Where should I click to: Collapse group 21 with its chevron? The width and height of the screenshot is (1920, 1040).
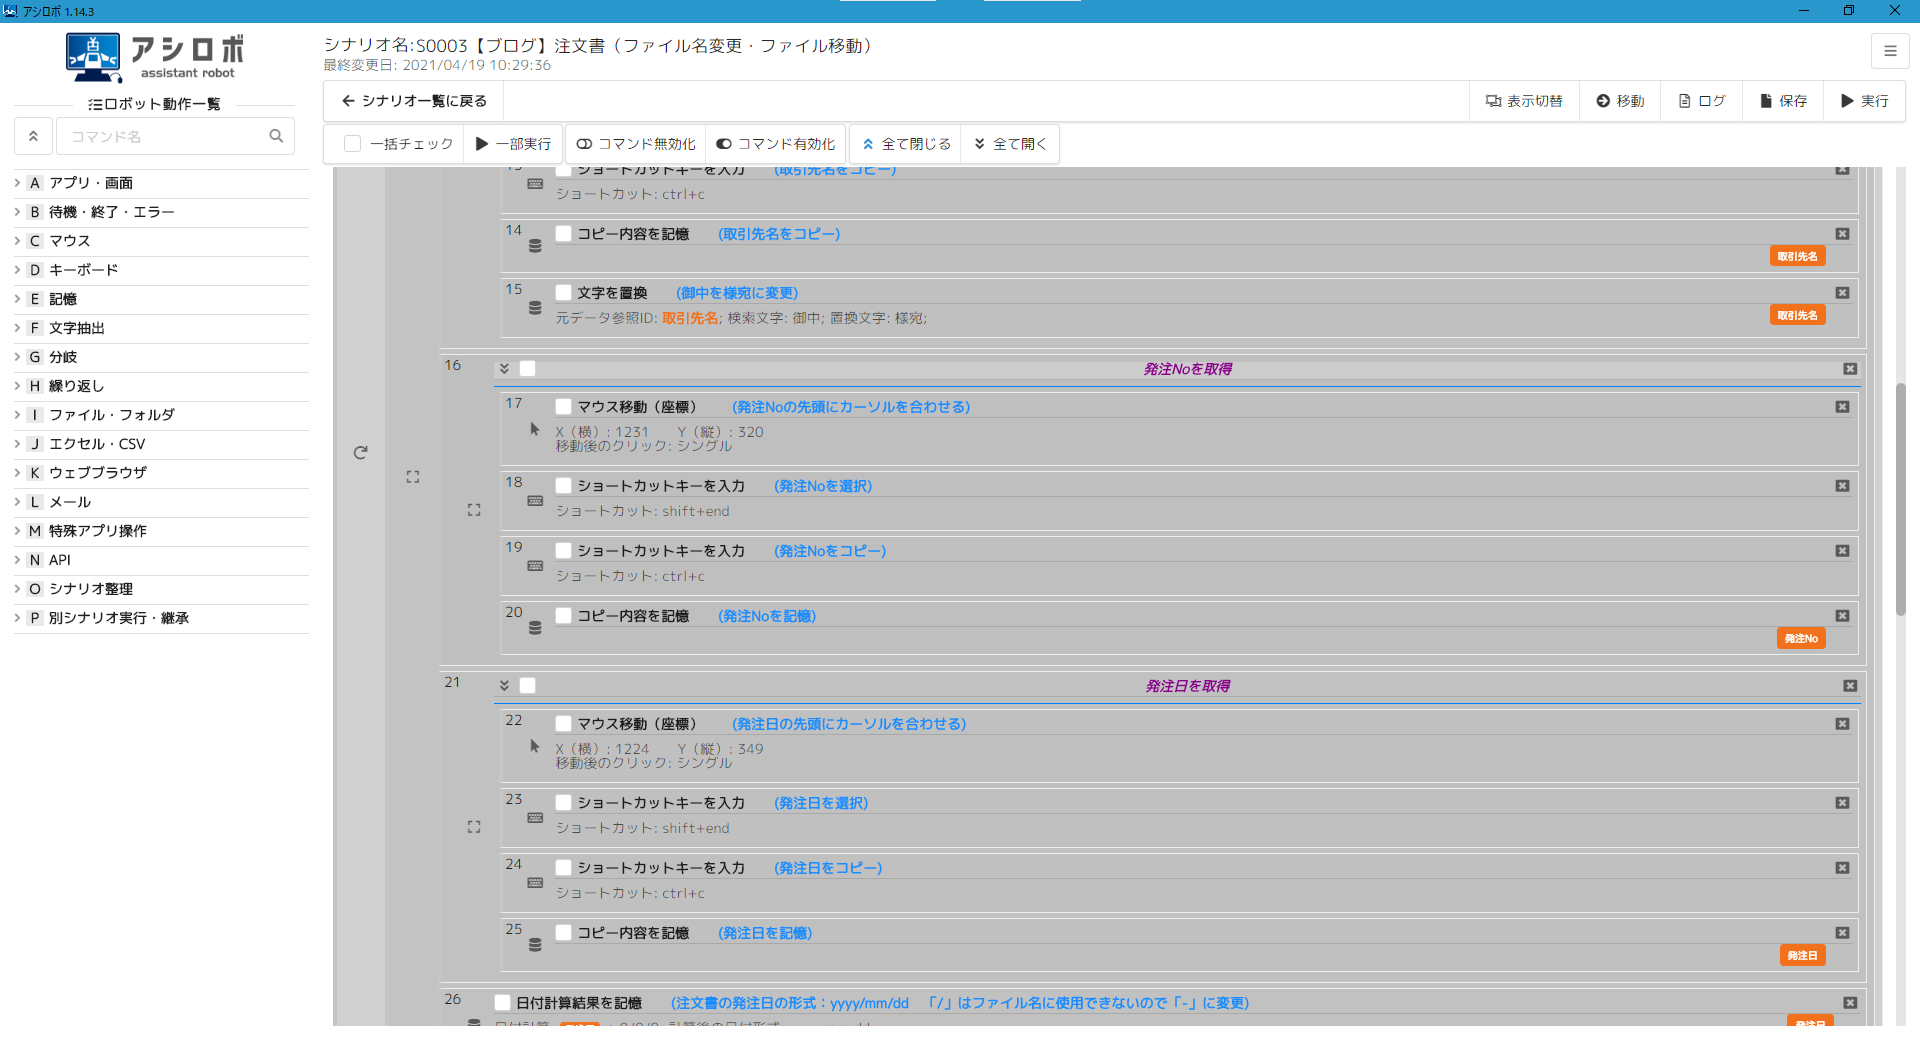(x=504, y=686)
